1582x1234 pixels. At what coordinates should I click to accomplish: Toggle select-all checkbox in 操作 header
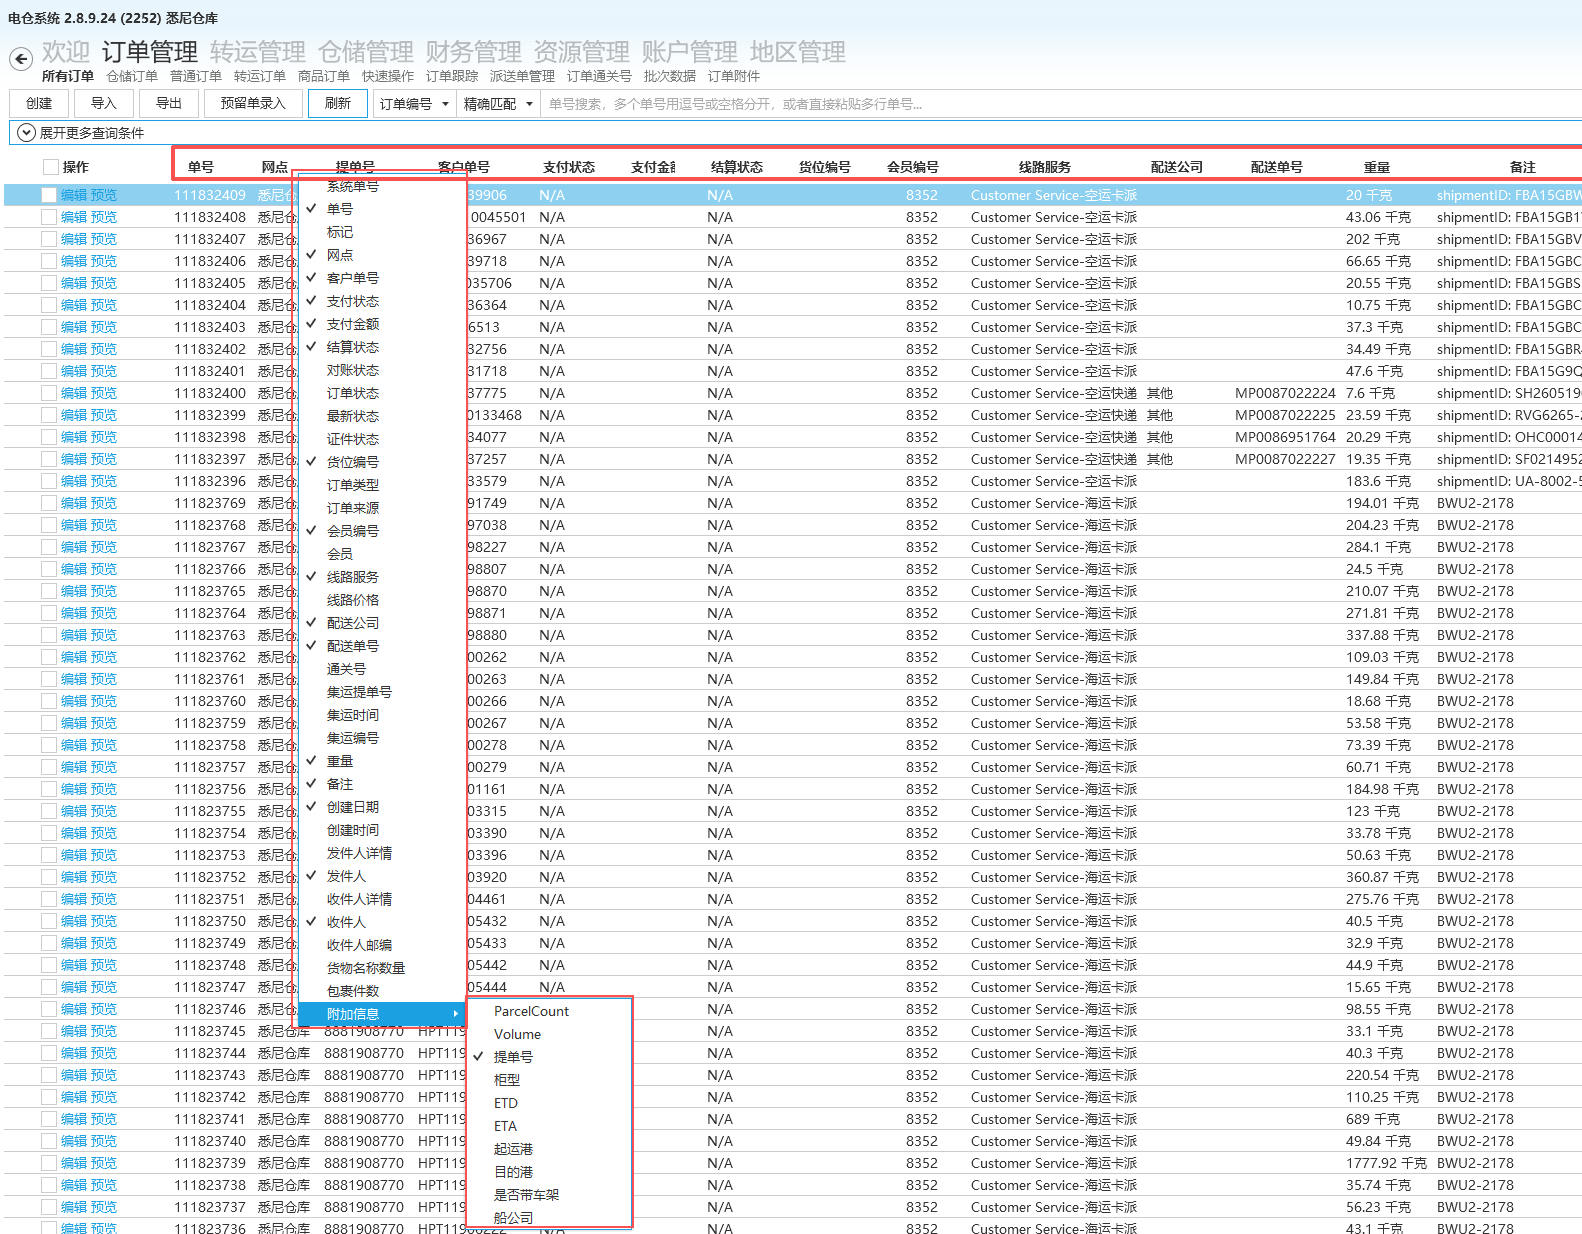point(51,167)
